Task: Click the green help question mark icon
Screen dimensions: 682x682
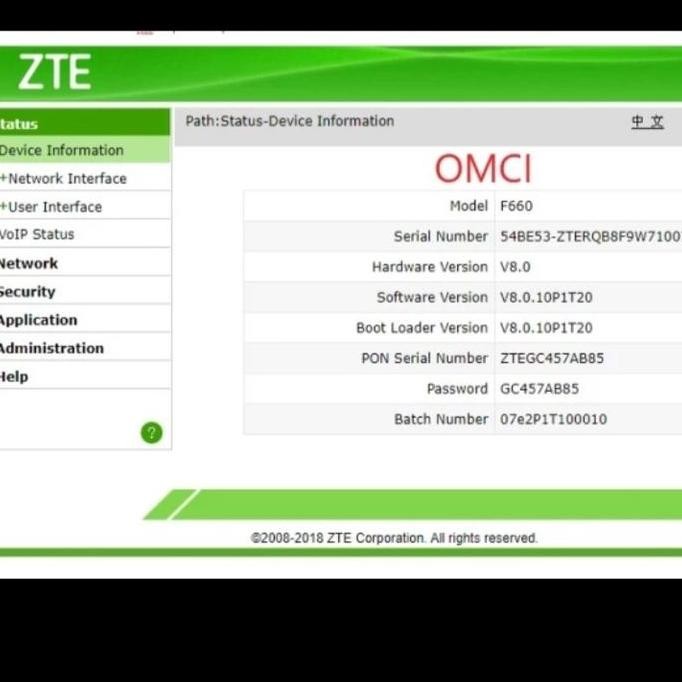Action: click(151, 432)
